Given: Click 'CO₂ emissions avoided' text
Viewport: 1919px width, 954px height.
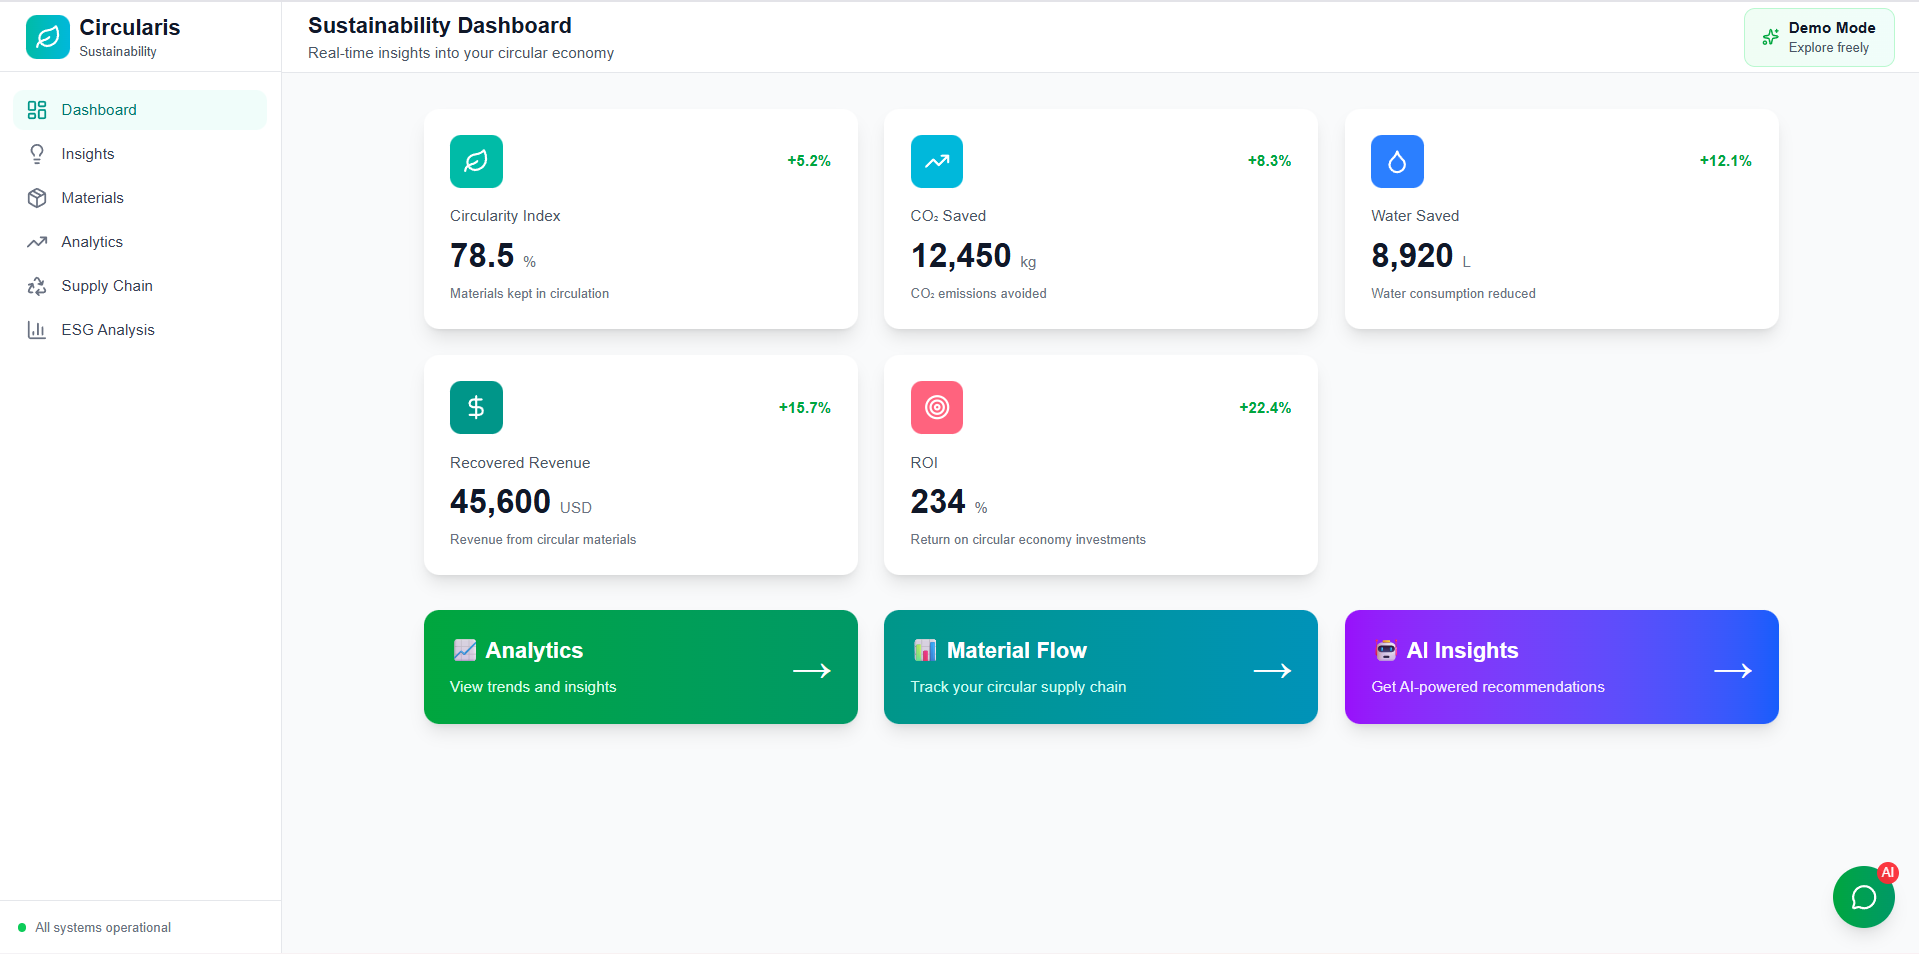Looking at the screenshot, I should (x=979, y=294).
